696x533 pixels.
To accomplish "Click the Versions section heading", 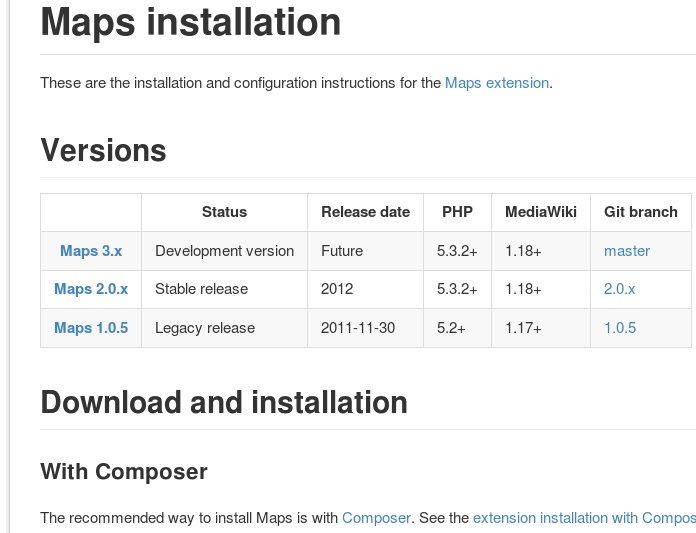I will [103, 150].
